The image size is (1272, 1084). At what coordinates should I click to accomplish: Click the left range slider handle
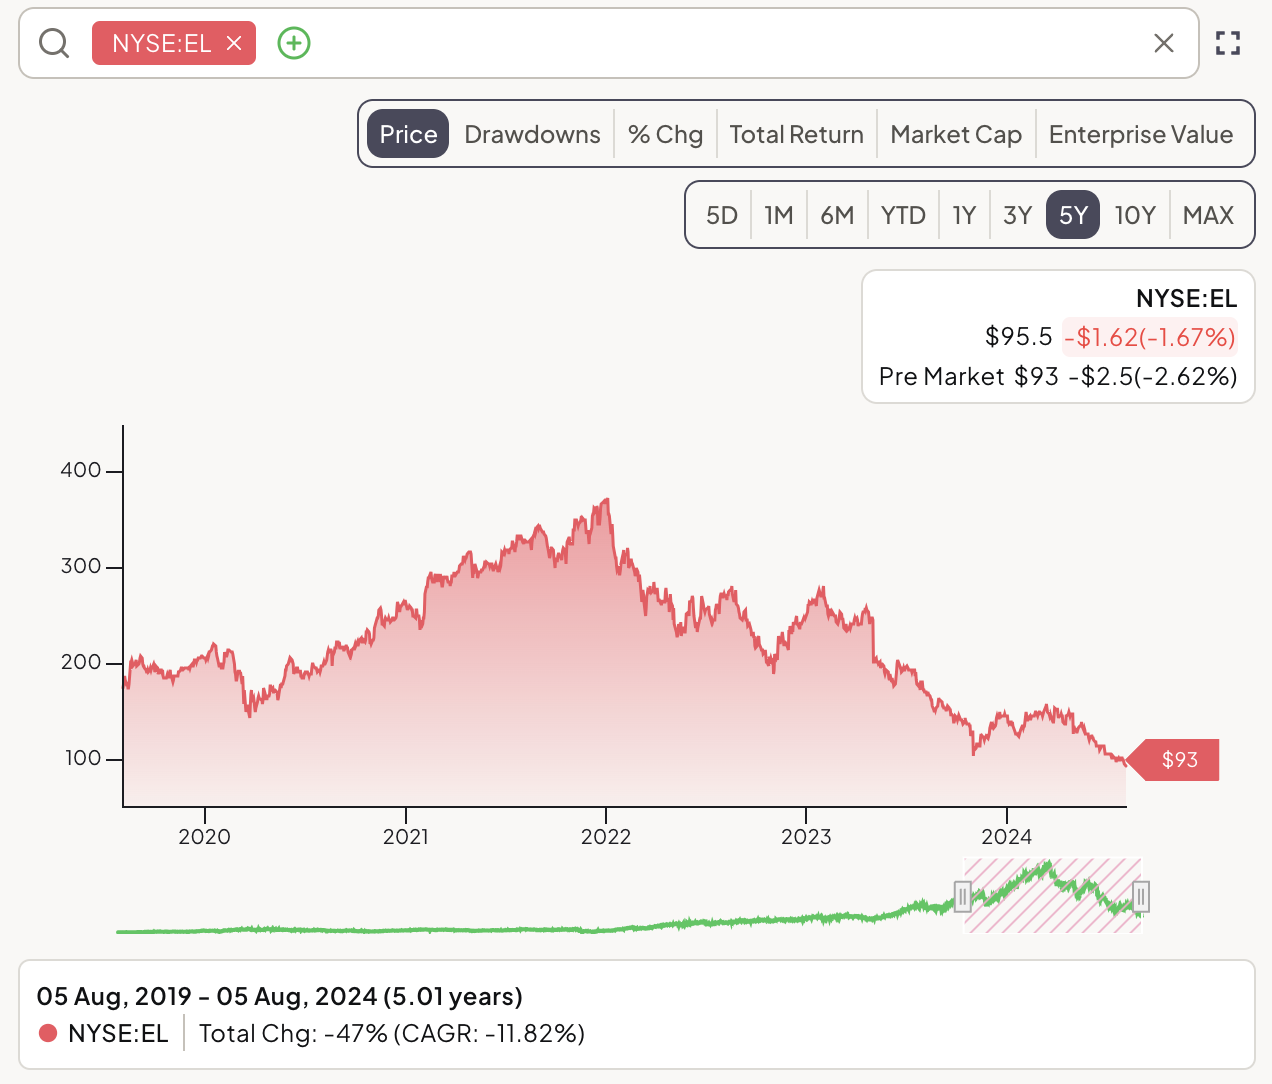(x=963, y=896)
